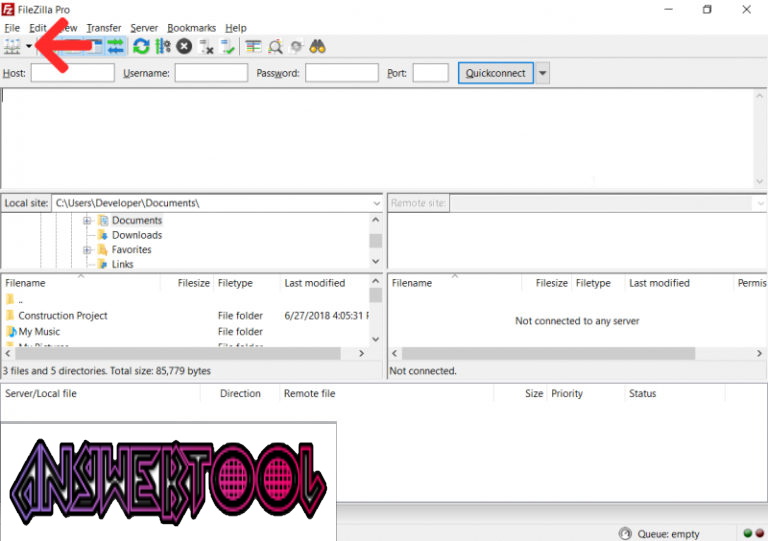The image size is (768, 541).
Task: Open the Bookmarks menu
Action: point(192,28)
